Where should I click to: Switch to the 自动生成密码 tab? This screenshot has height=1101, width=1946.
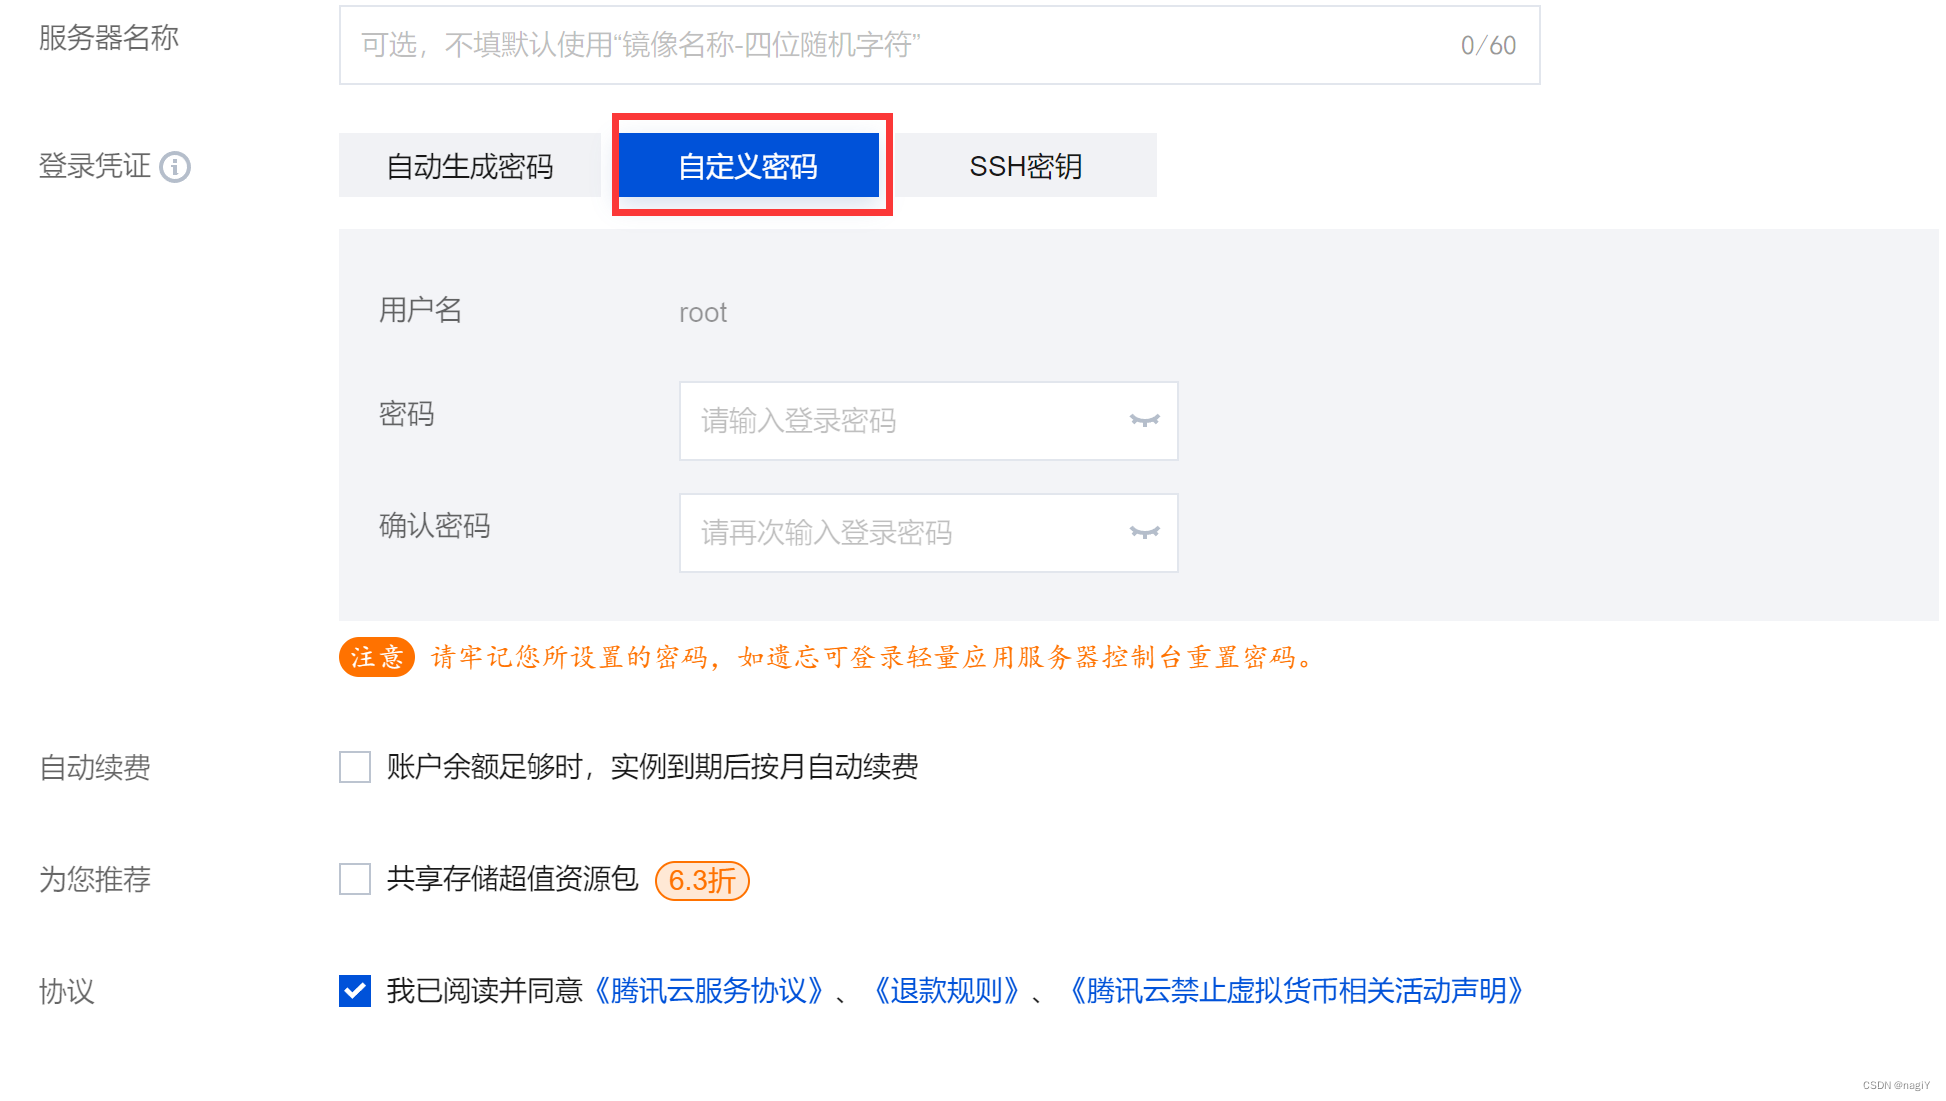tap(470, 166)
